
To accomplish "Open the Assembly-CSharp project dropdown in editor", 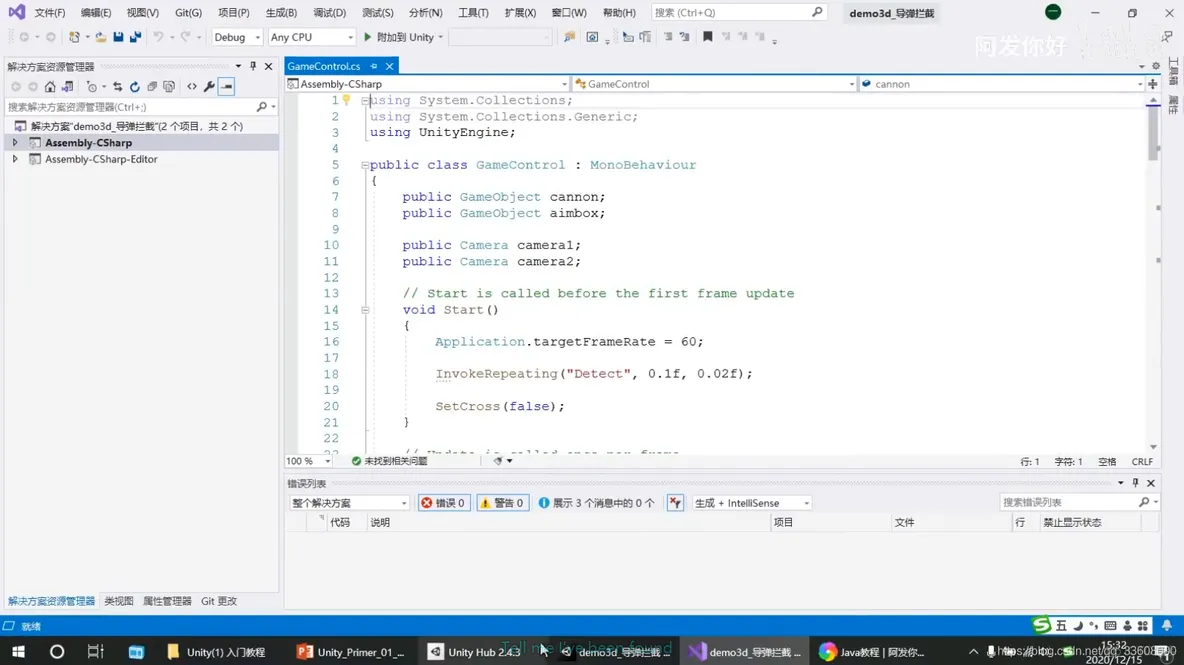I will tap(427, 84).
